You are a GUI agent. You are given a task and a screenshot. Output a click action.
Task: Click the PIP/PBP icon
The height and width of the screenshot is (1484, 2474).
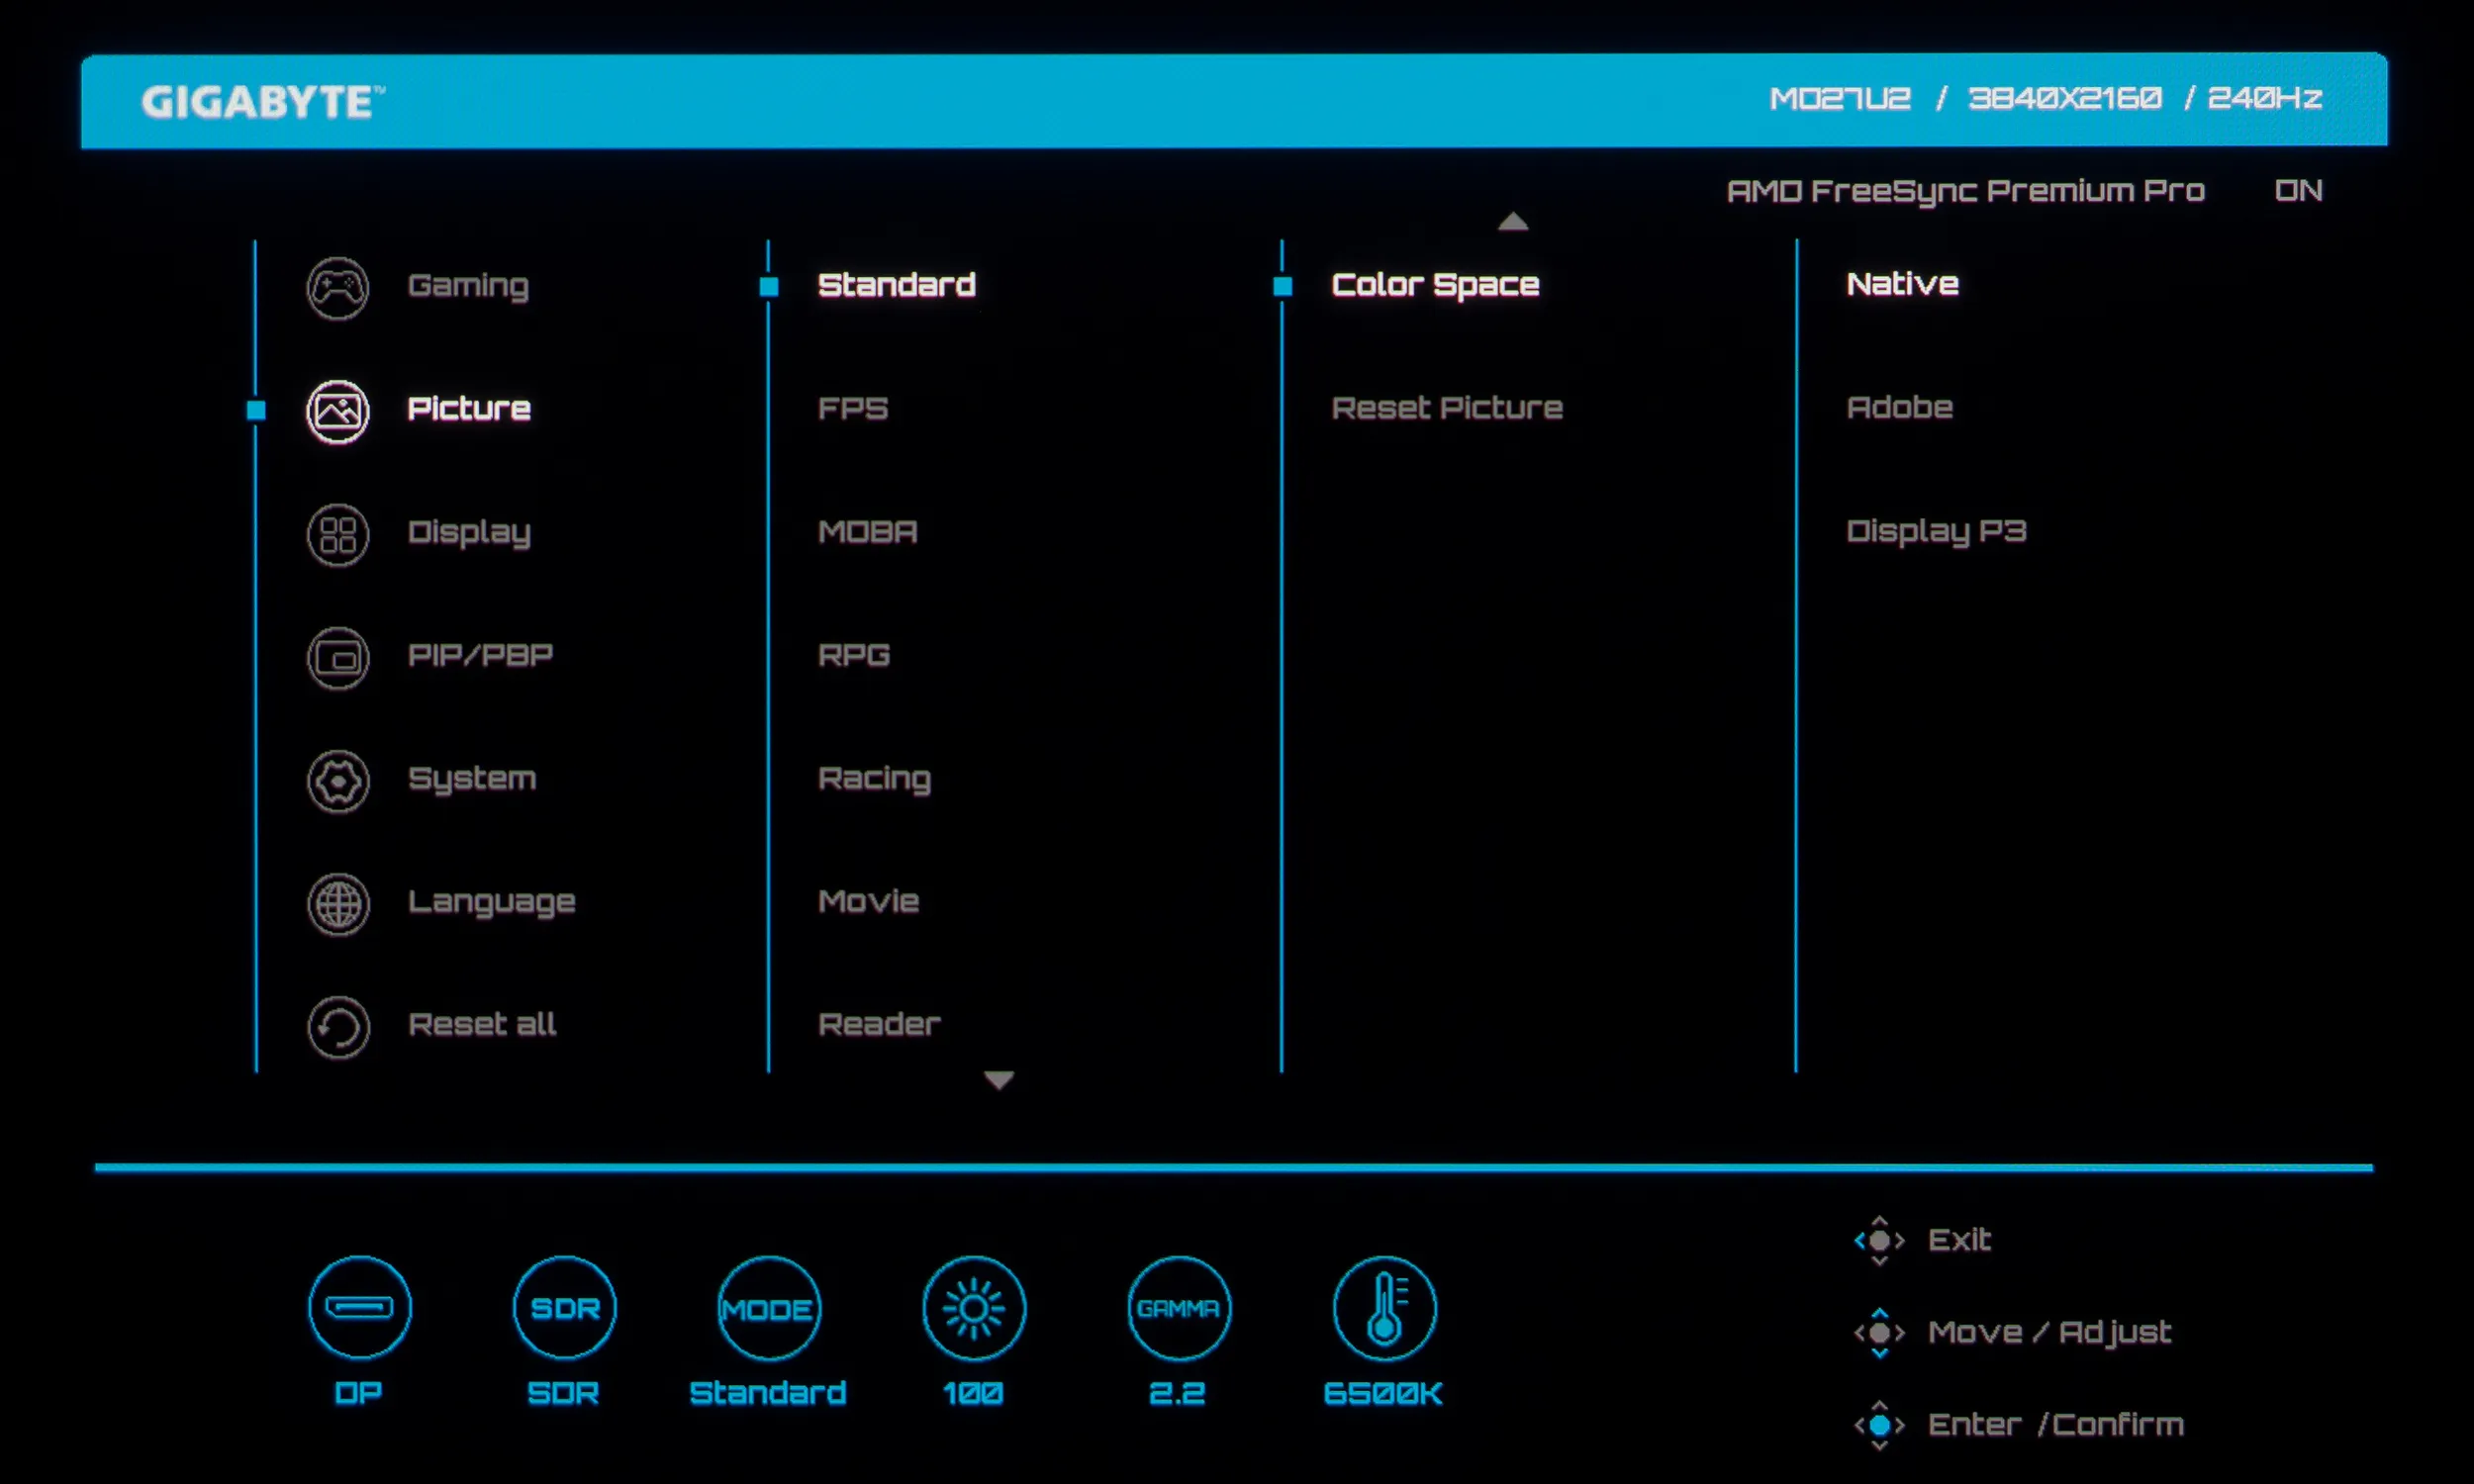[x=337, y=658]
